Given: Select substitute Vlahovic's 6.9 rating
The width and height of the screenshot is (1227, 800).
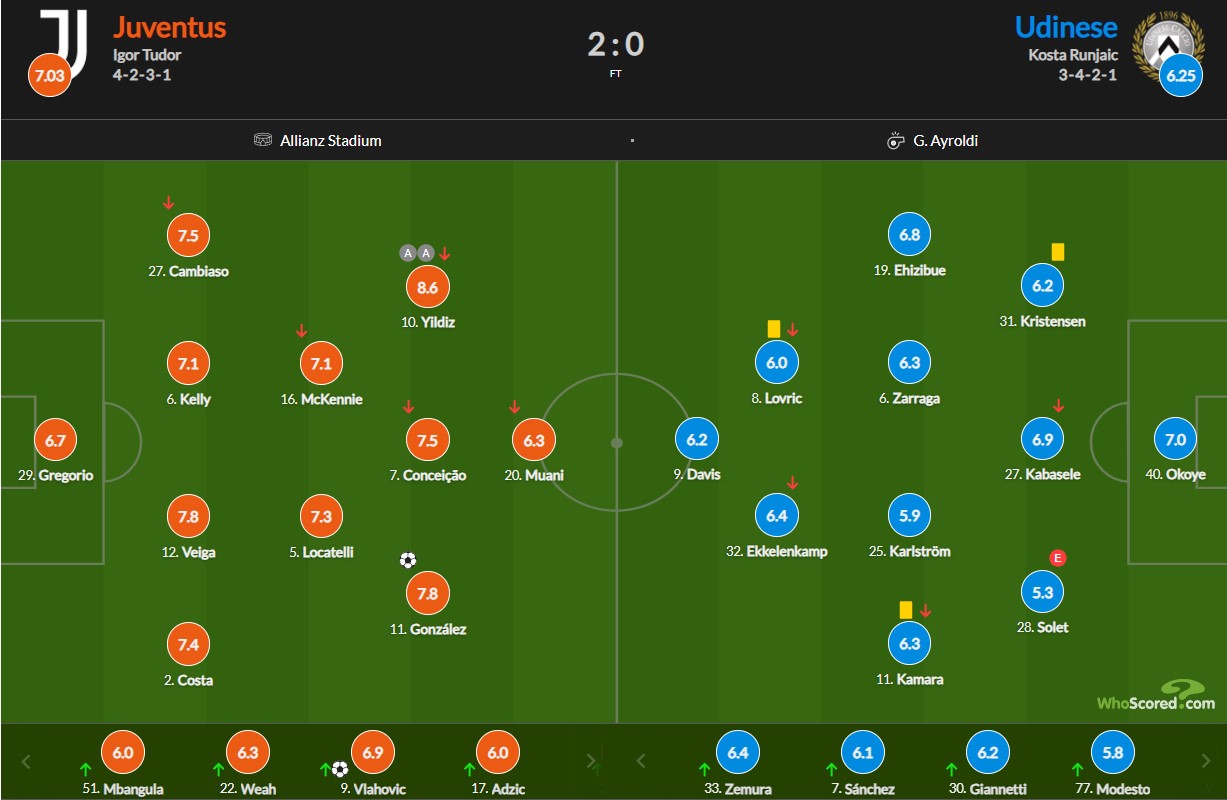Looking at the screenshot, I should [x=373, y=753].
